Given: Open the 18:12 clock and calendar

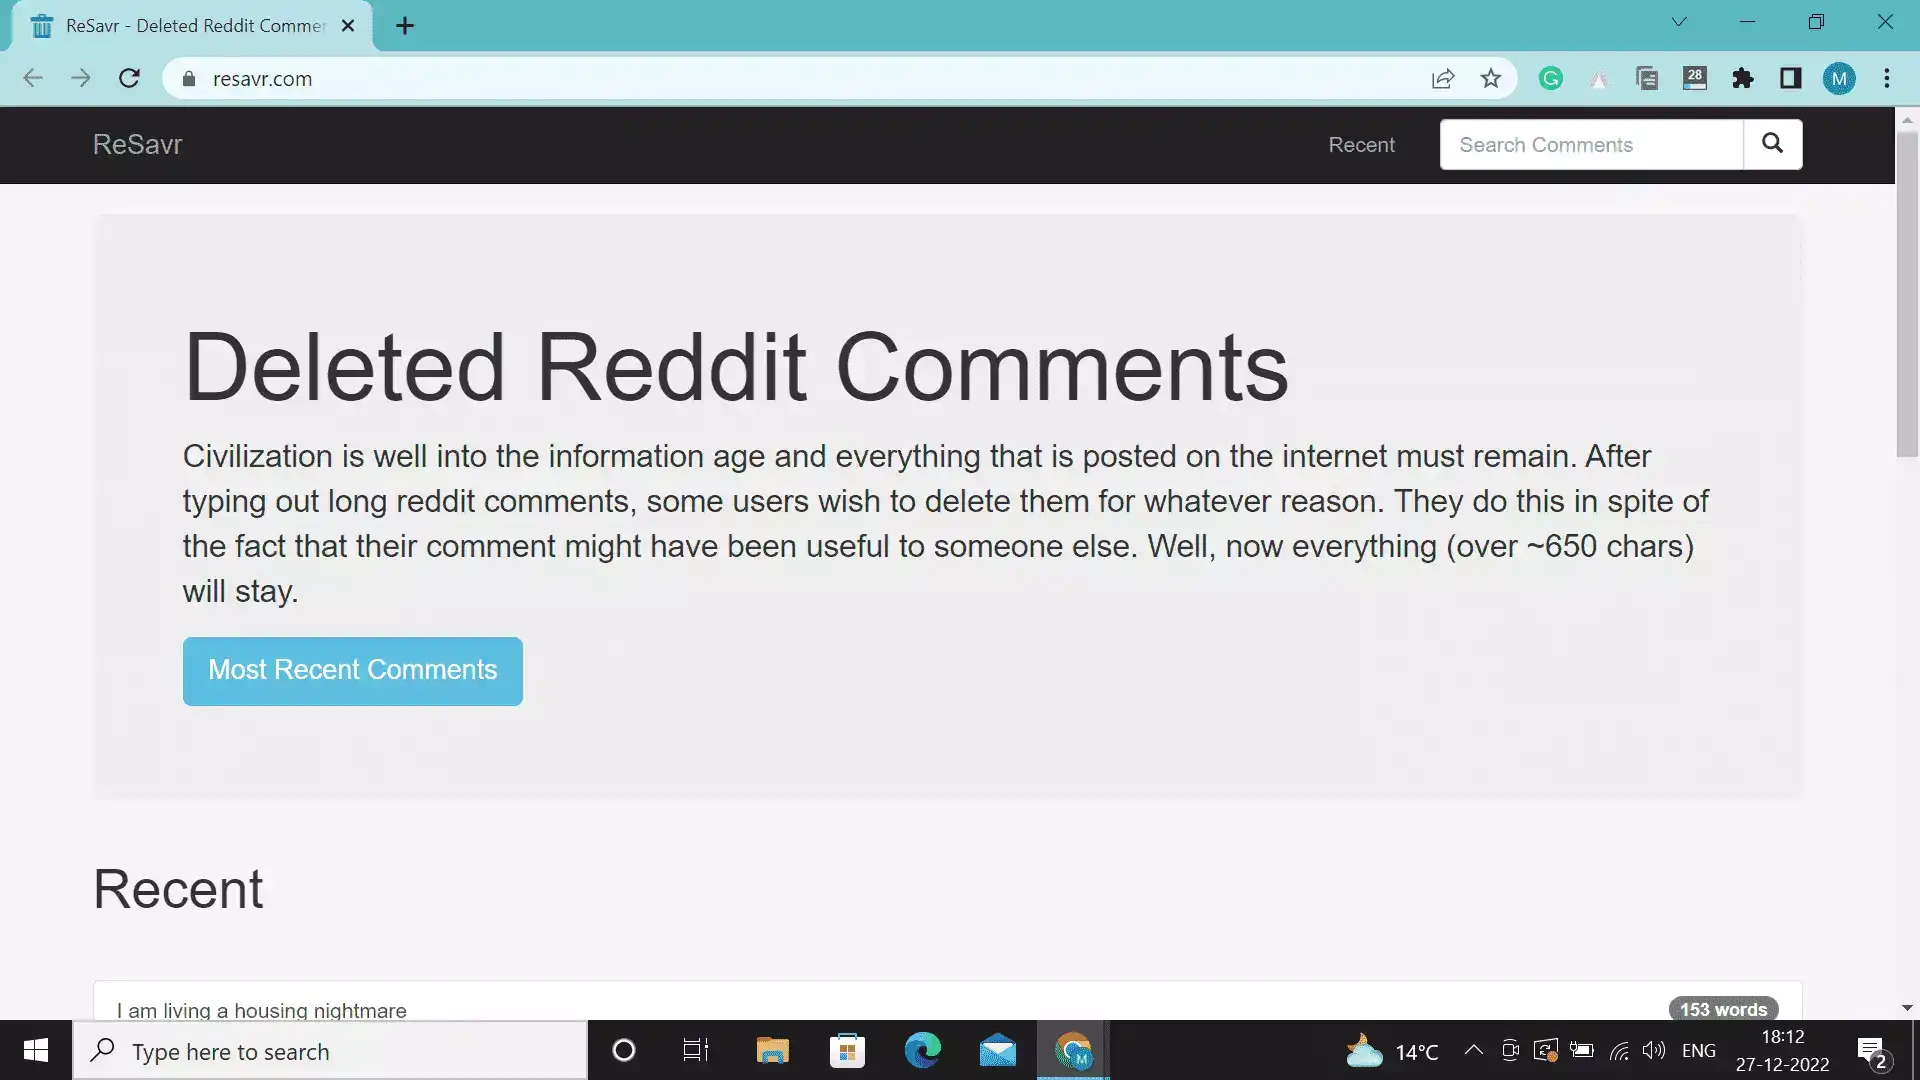Looking at the screenshot, I should (x=1782, y=1050).
